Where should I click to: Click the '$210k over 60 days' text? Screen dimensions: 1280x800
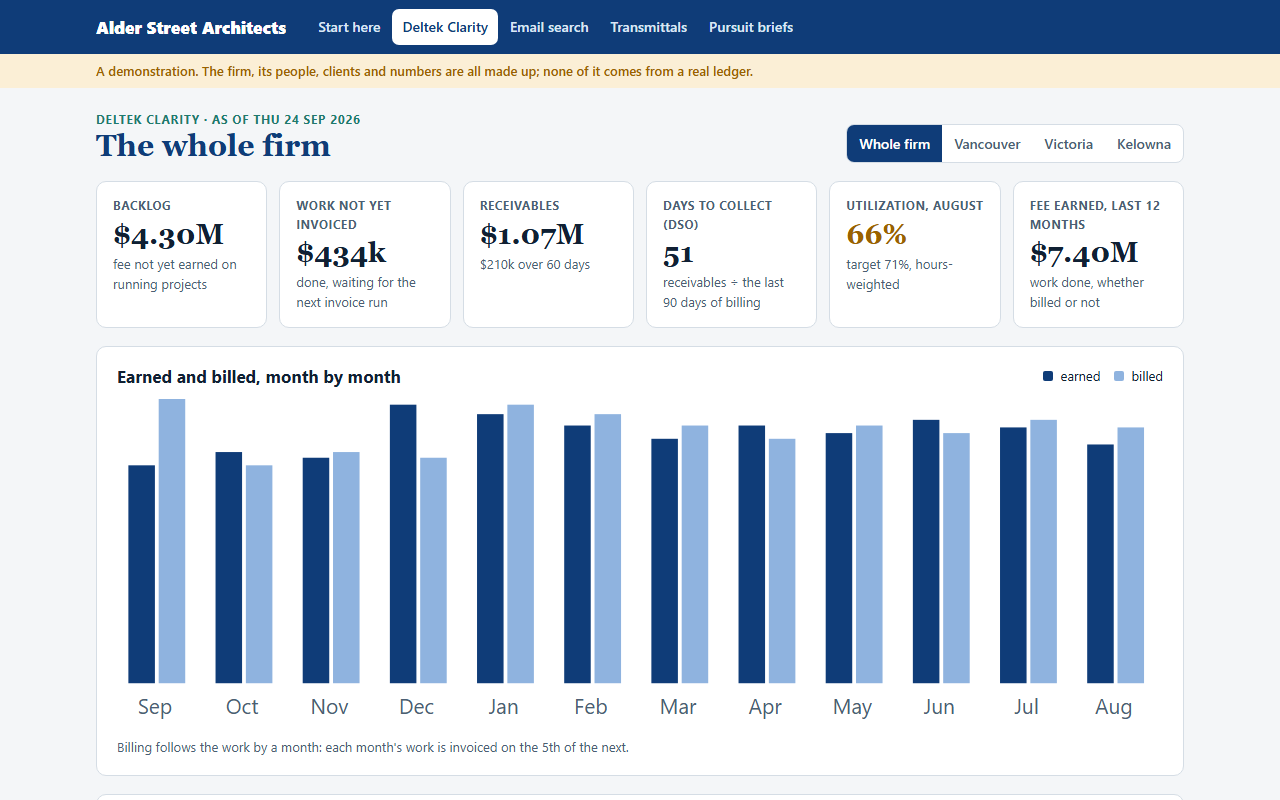(x=535, y=265)
